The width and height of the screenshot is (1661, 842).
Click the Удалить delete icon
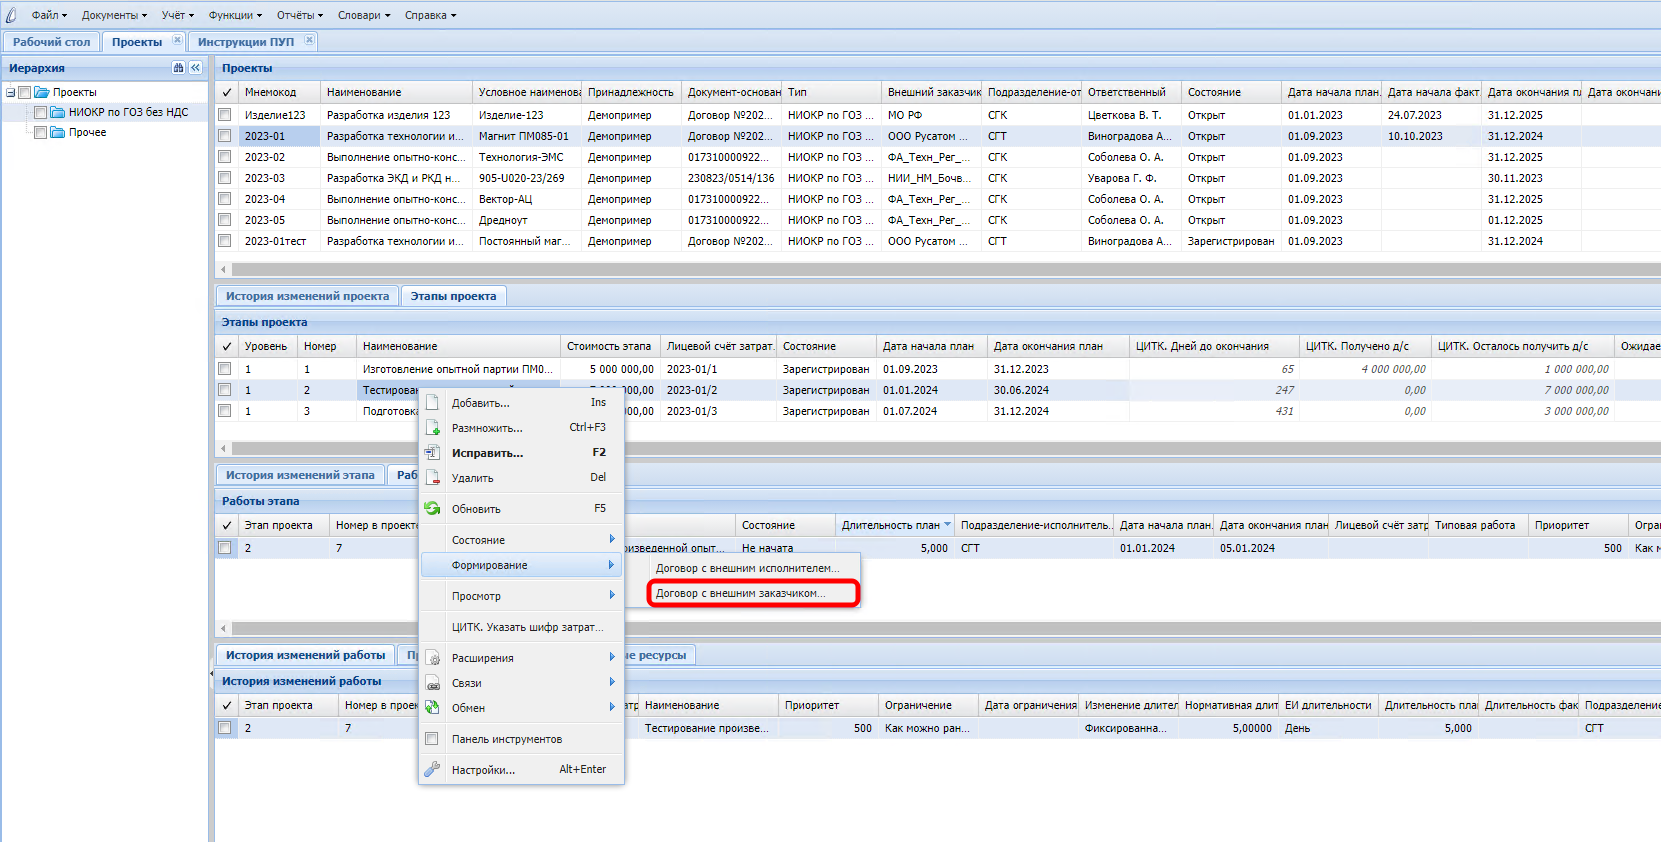tap(432, 478)
